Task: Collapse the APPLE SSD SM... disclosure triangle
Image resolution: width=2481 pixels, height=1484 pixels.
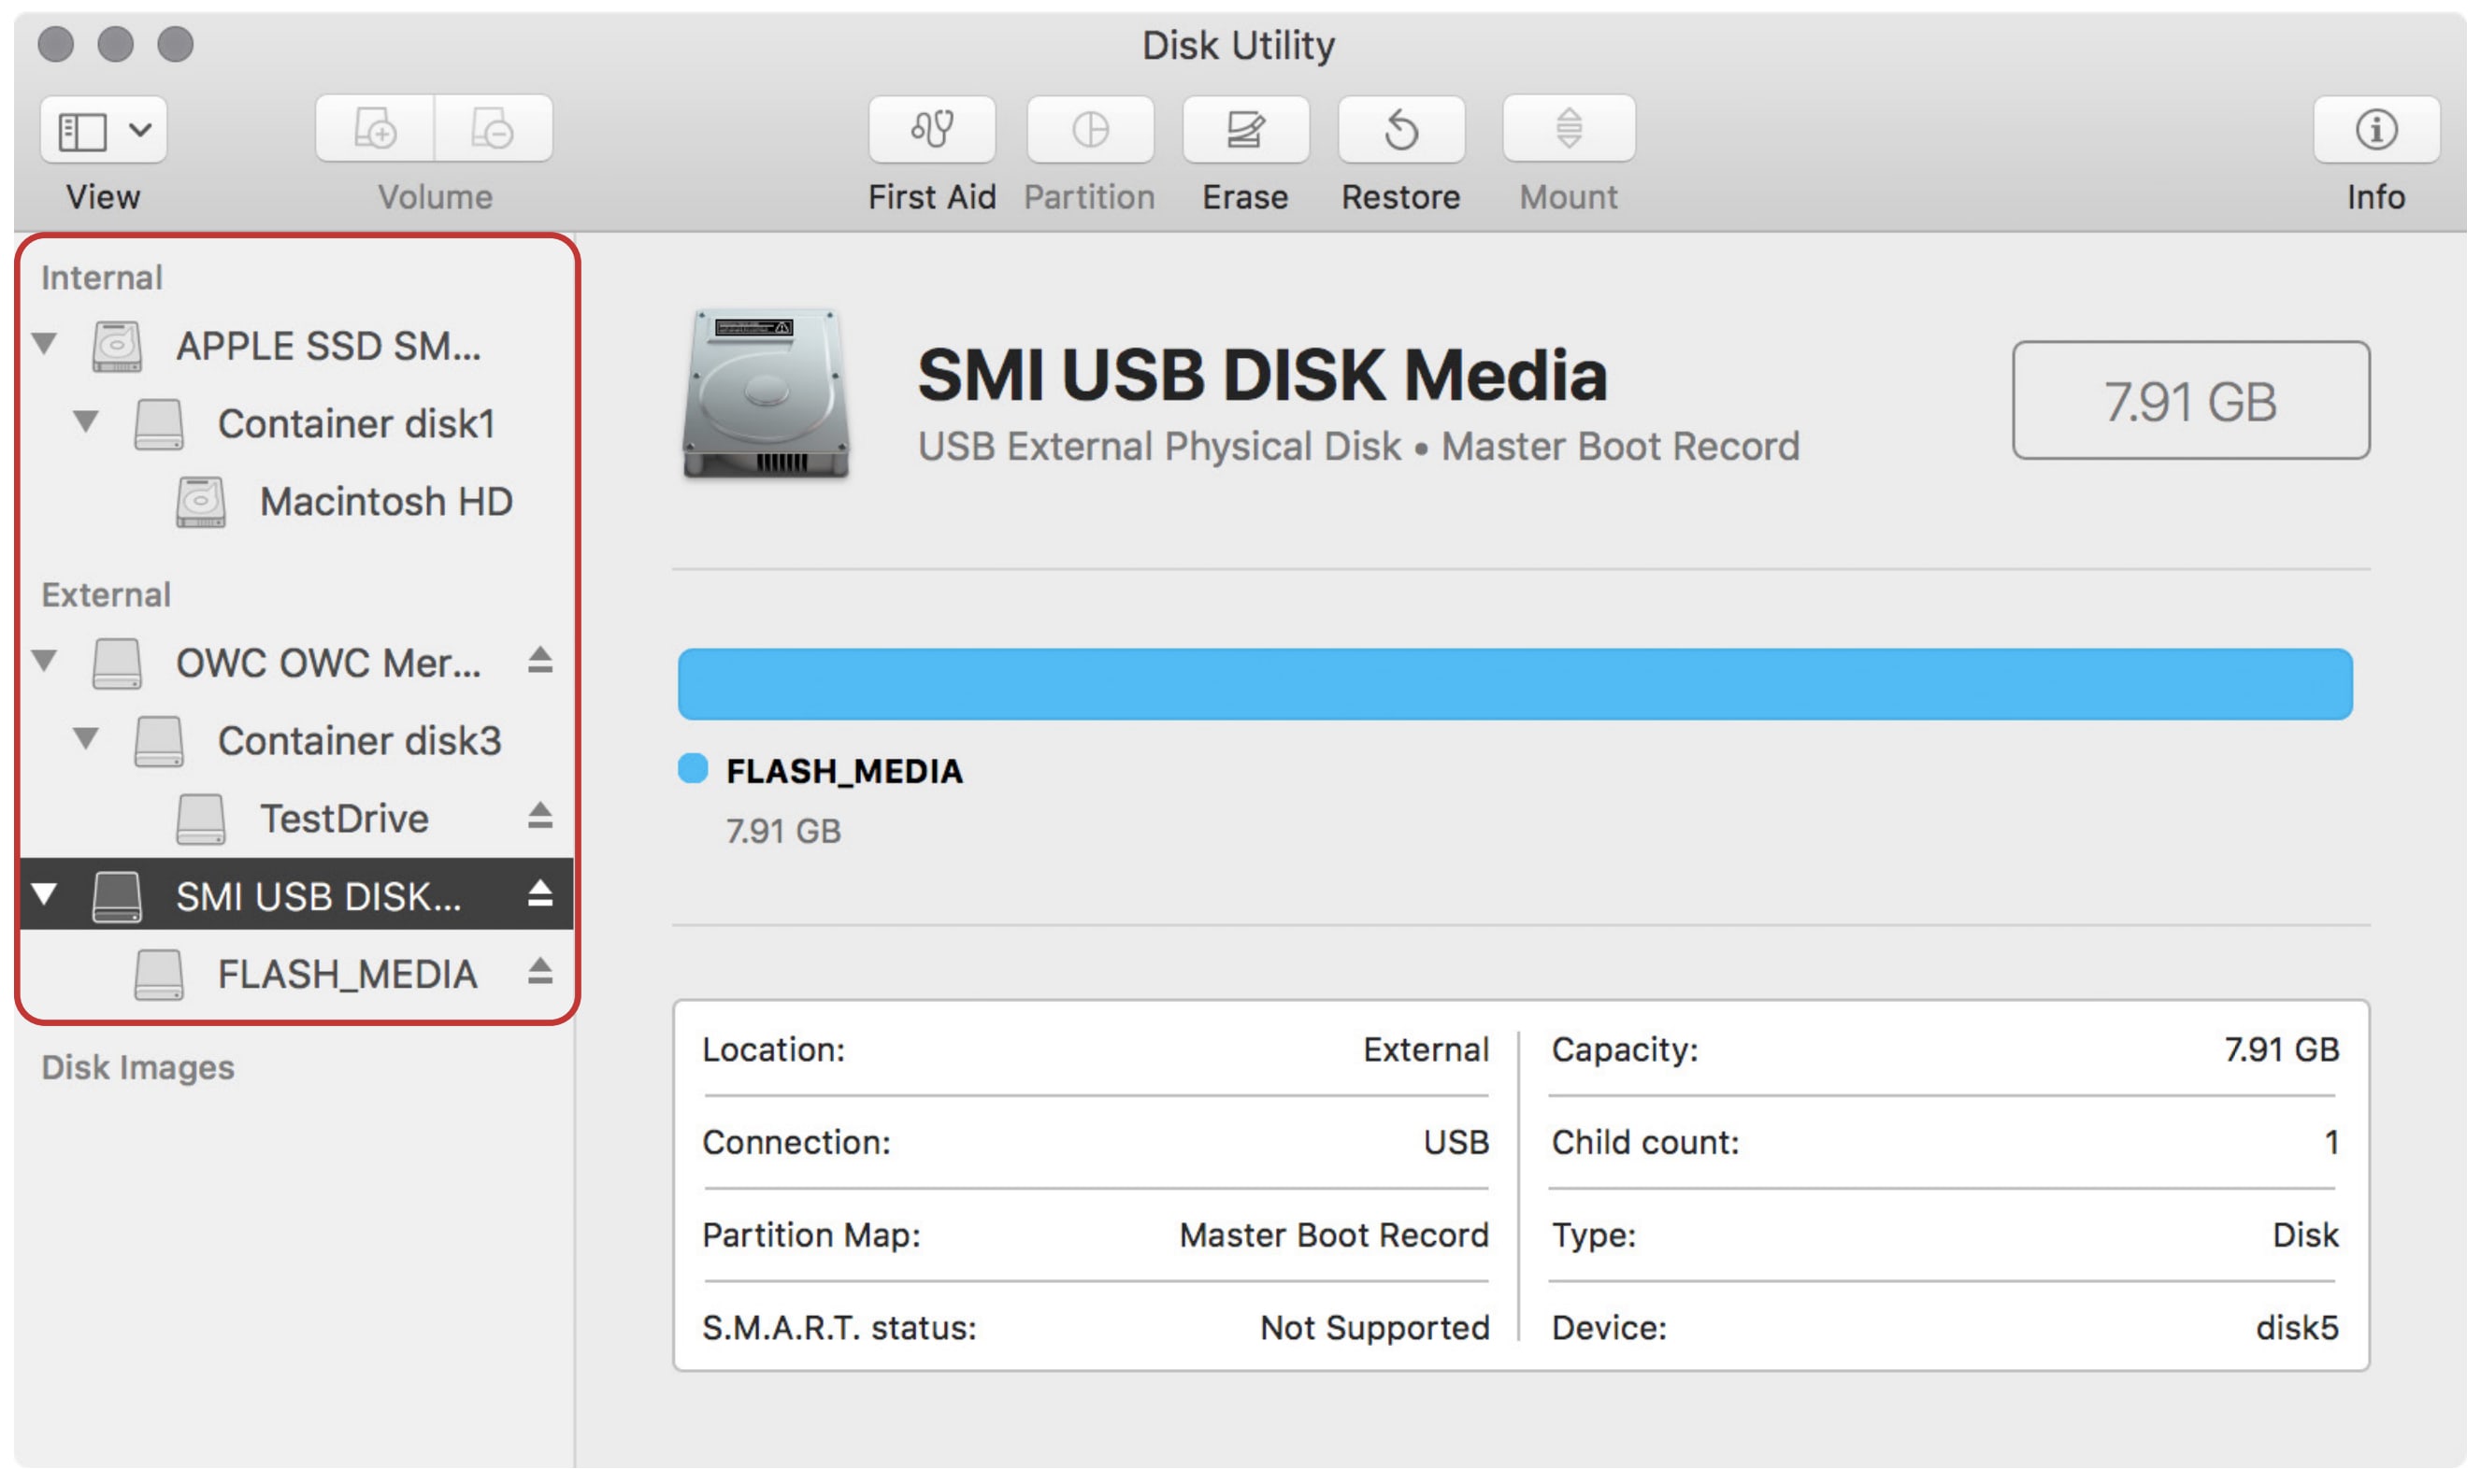Action: click(x=44, y=344)
